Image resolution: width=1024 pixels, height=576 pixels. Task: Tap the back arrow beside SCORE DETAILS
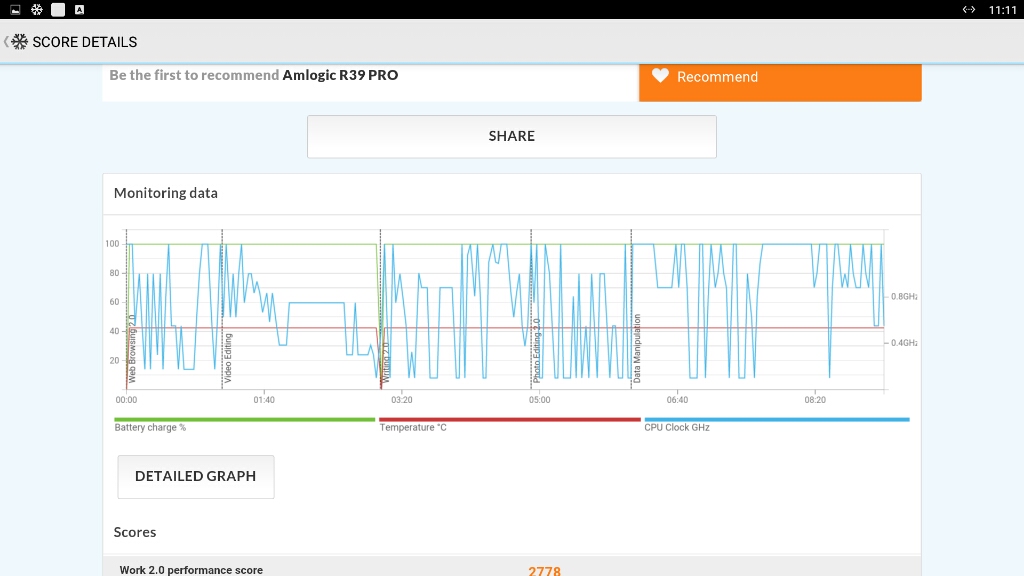pos(6,42)
